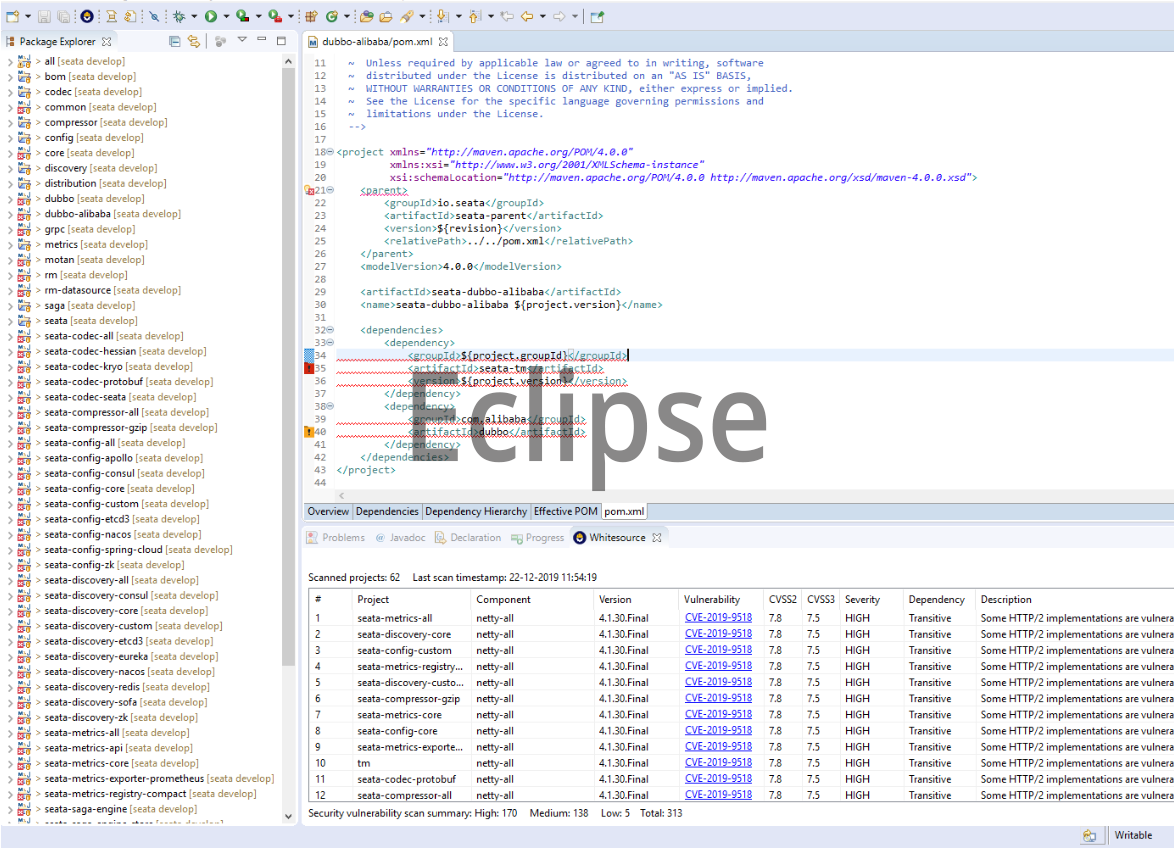Open the Javadoc view tab

[x=401, y=537]
